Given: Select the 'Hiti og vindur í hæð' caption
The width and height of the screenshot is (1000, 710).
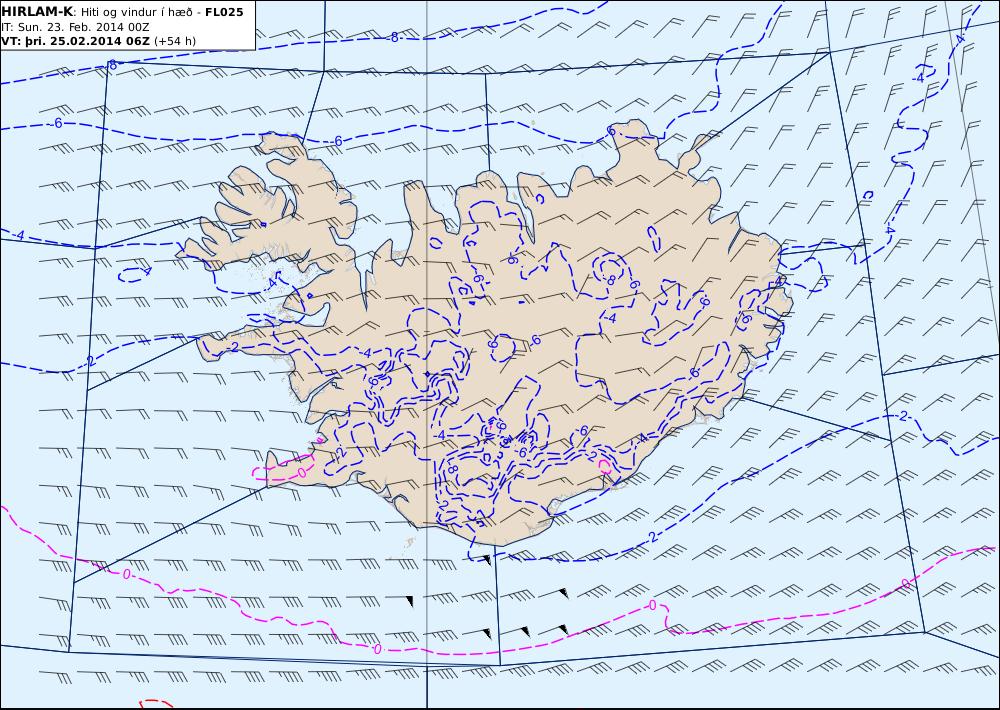Looking at the screenshot, I should (x=137, y=12).
